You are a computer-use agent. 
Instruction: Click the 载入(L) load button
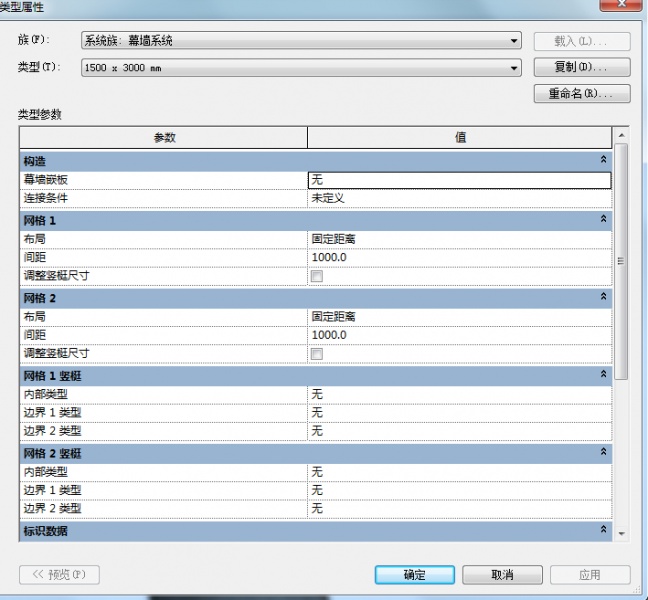point(582,41)
